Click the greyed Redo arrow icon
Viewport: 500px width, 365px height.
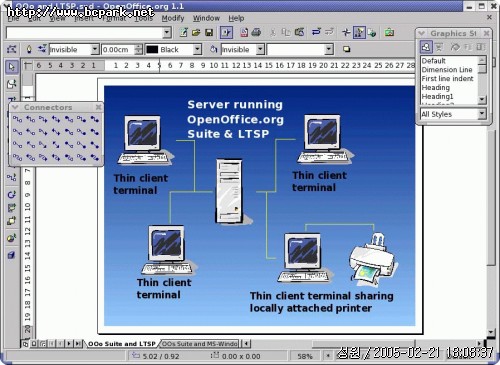(329, 32)
